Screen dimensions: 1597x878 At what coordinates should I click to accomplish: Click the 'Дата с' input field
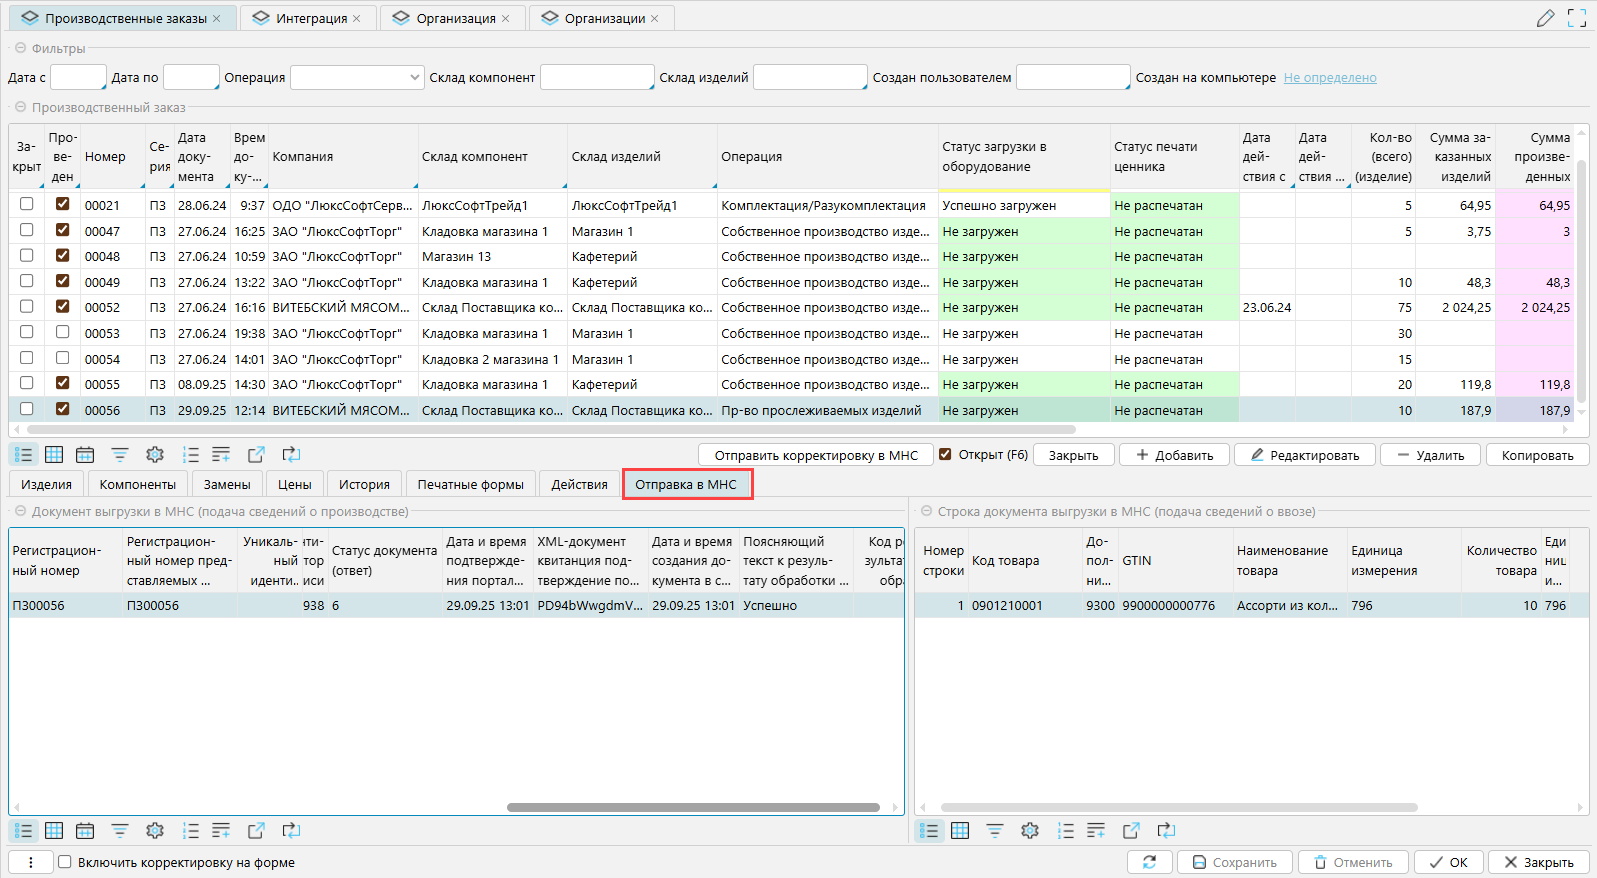click(x=78, y=77)
